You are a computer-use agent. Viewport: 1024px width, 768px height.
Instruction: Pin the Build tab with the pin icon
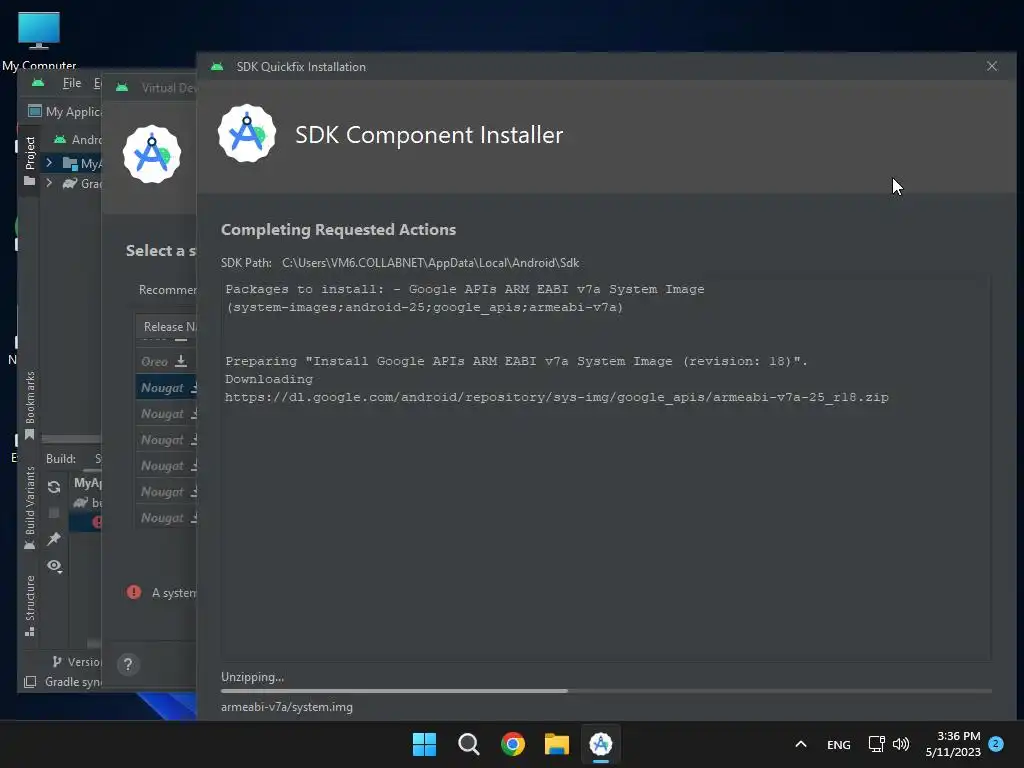(x=54, y=539)
